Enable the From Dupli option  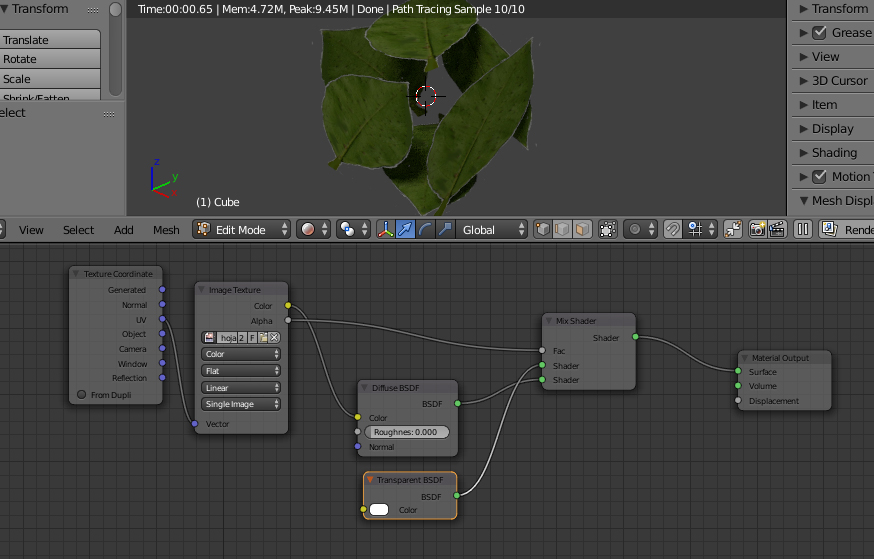click(82, 395)
